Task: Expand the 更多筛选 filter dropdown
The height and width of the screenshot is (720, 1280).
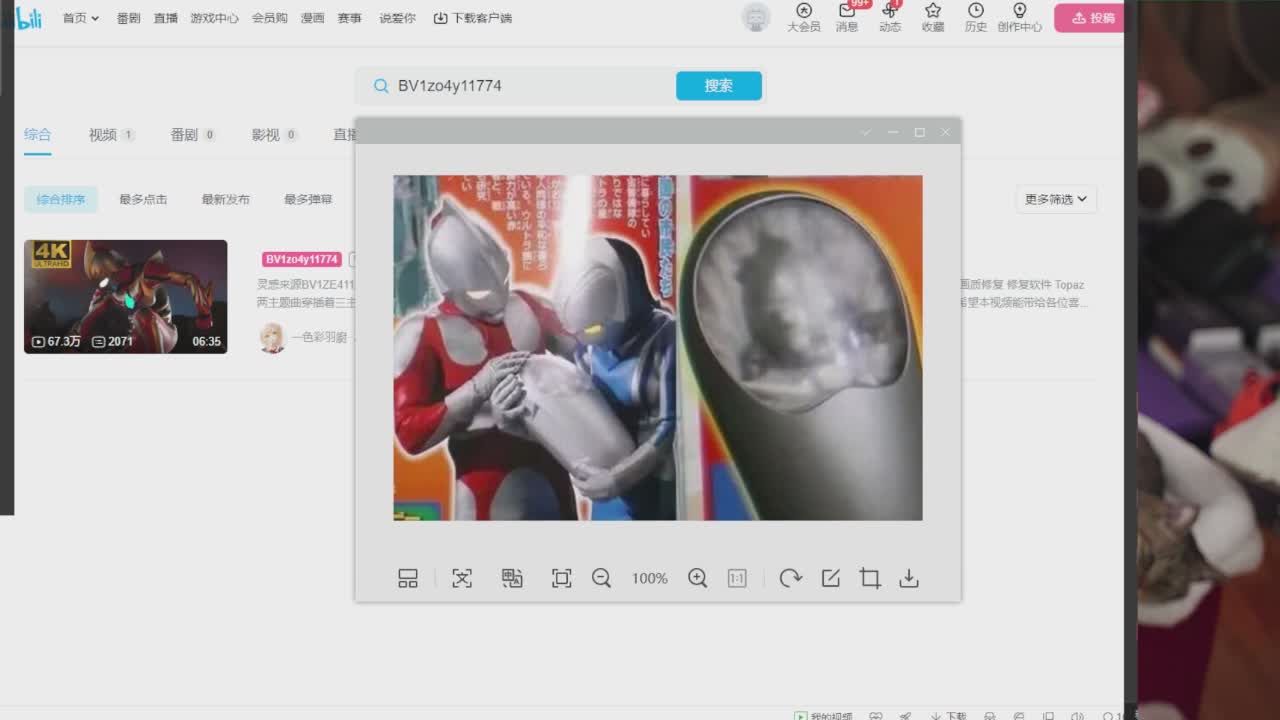Action: coord(1056,199)
